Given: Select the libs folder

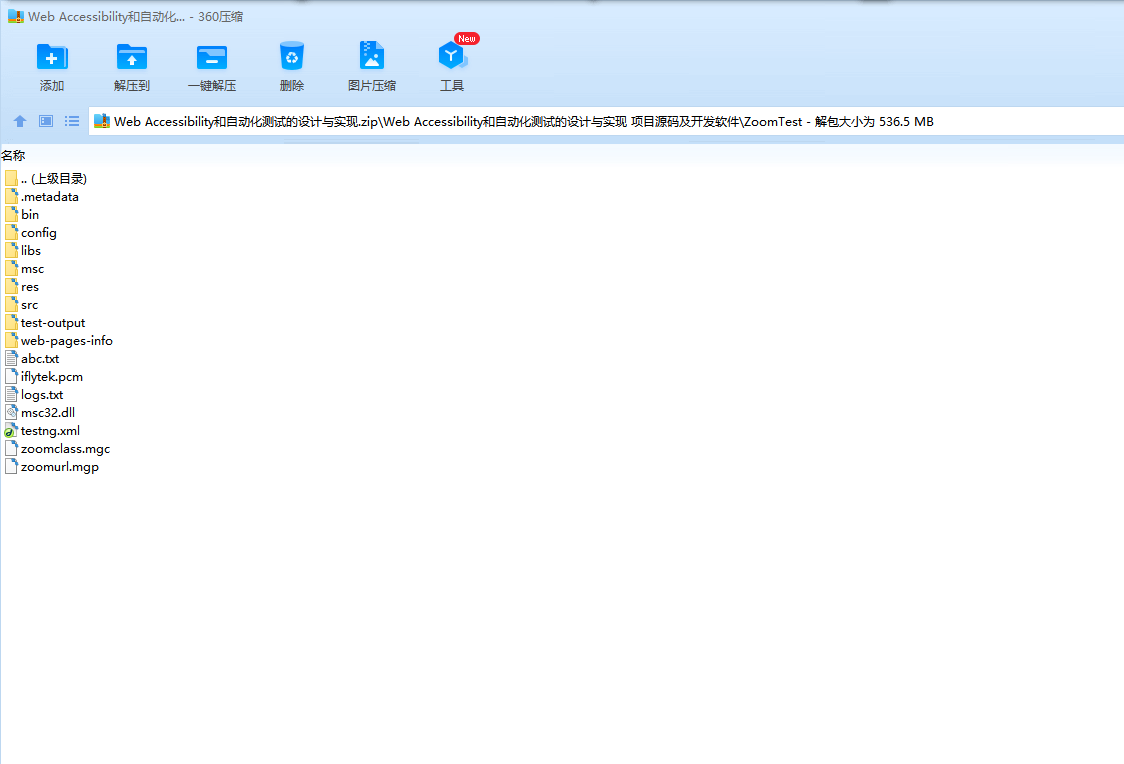Looking at the screenshot, I should coord(23,250).
